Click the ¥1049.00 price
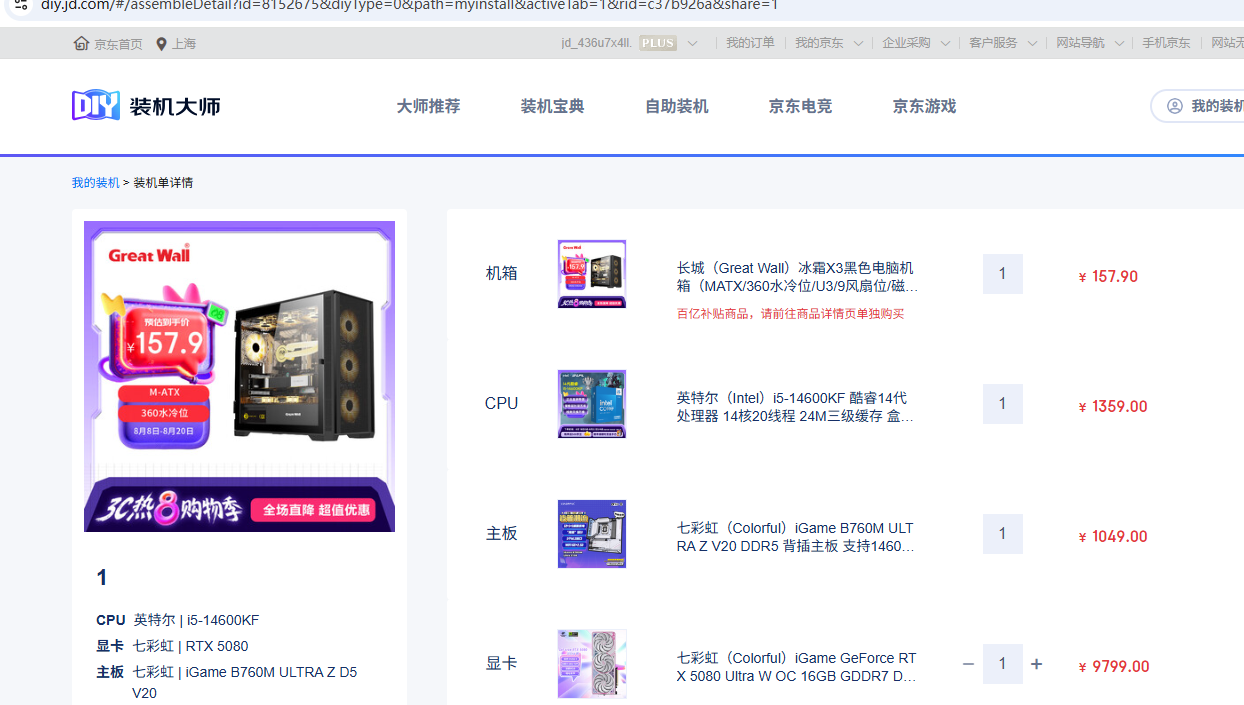The height and width of the screenshot is (705, 1244). tap(1113, 537)
